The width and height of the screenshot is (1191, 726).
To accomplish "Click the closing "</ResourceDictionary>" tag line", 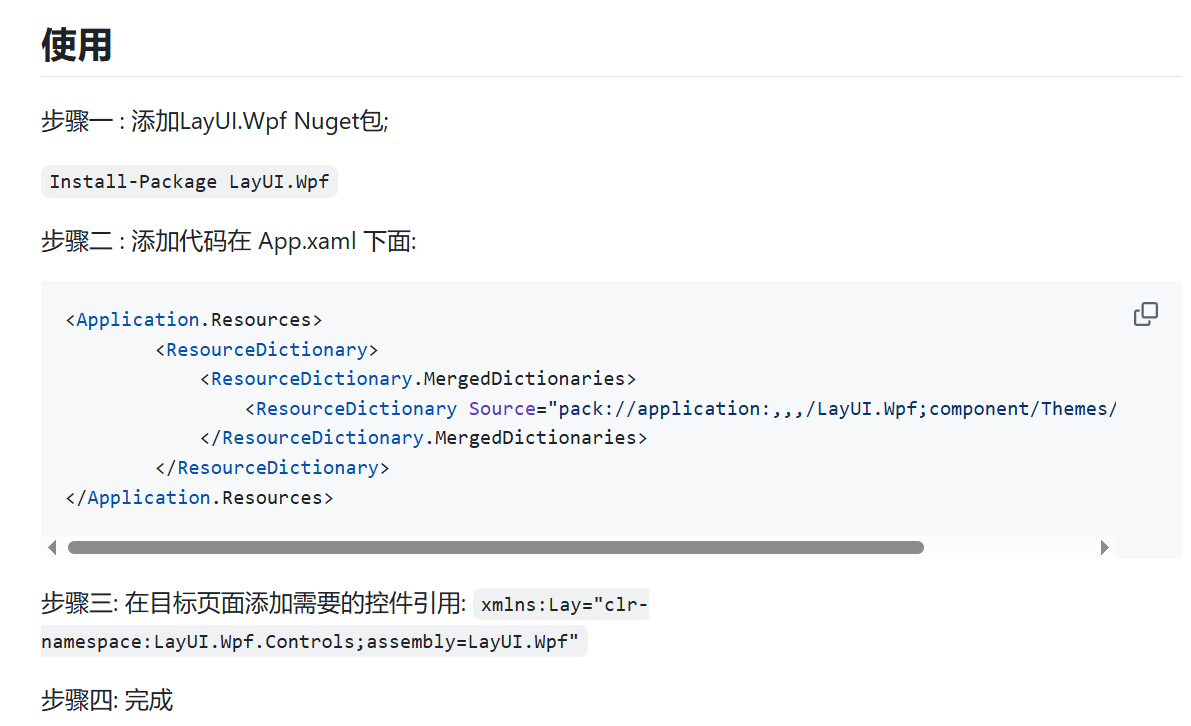I will coord(272,467).
